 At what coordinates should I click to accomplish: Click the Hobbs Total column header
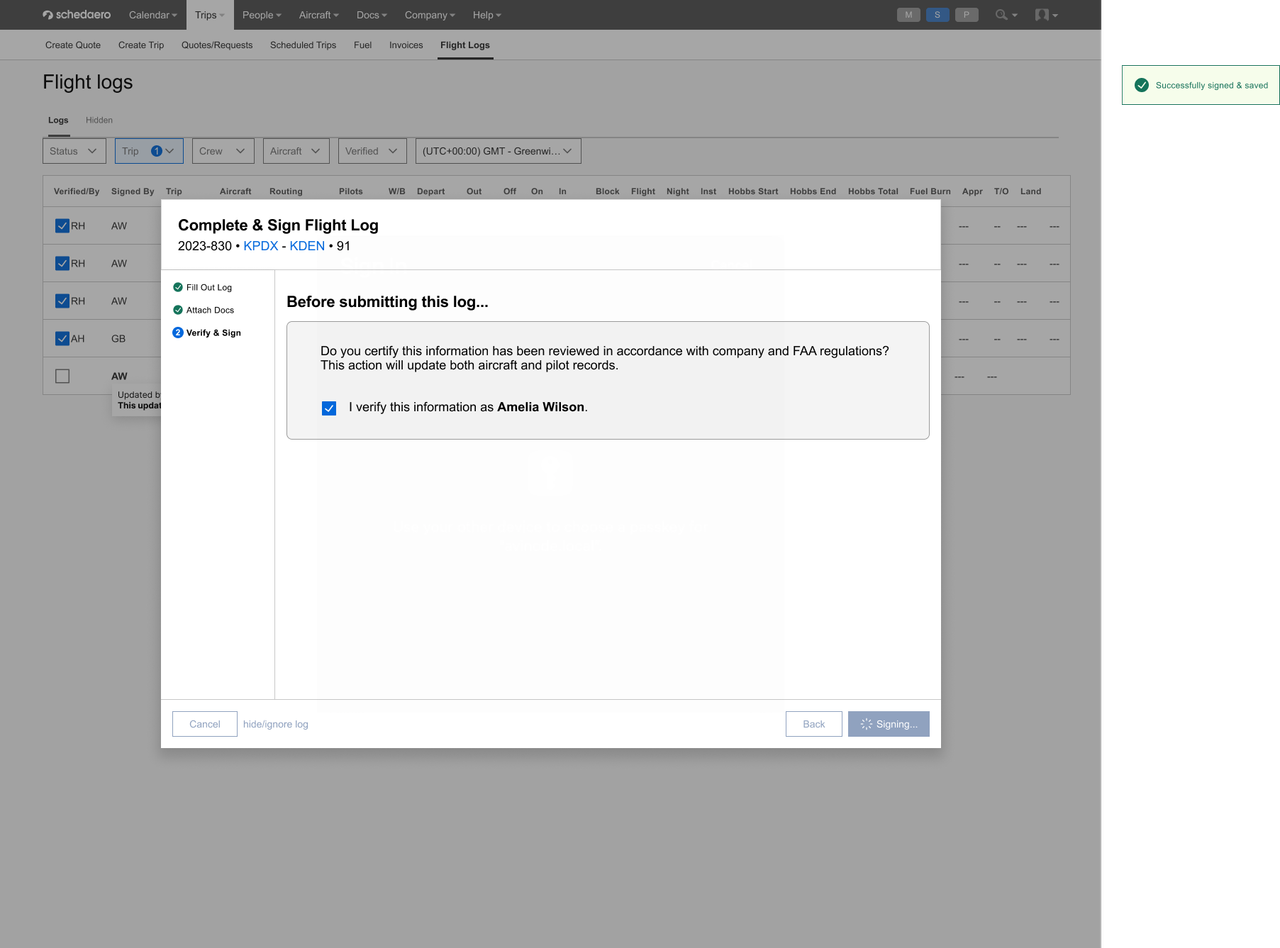(x=873, y=191)
